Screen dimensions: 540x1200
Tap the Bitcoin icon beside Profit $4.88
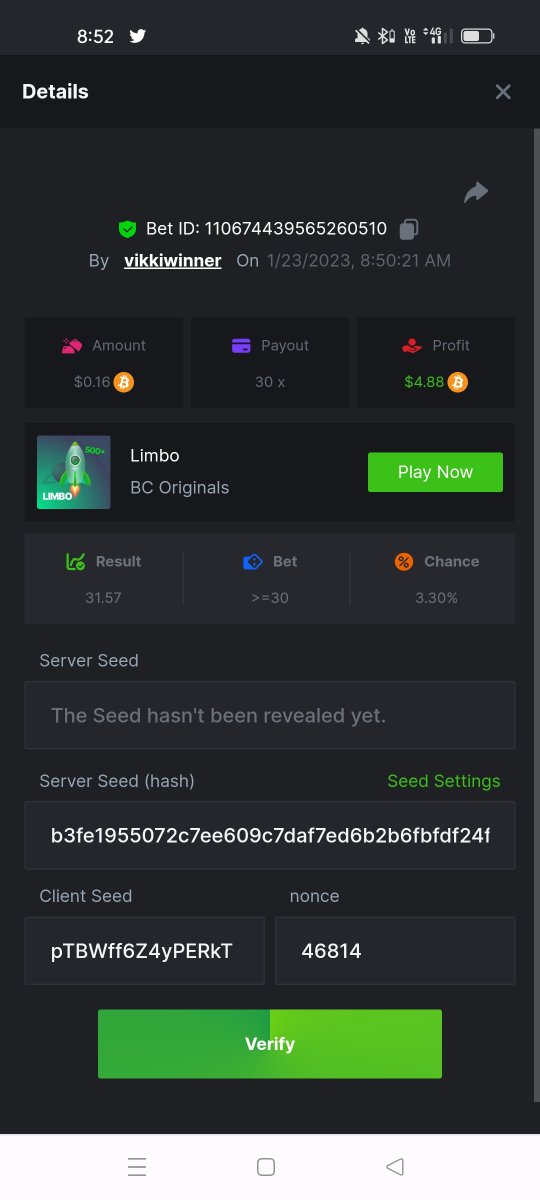[457, 382]
